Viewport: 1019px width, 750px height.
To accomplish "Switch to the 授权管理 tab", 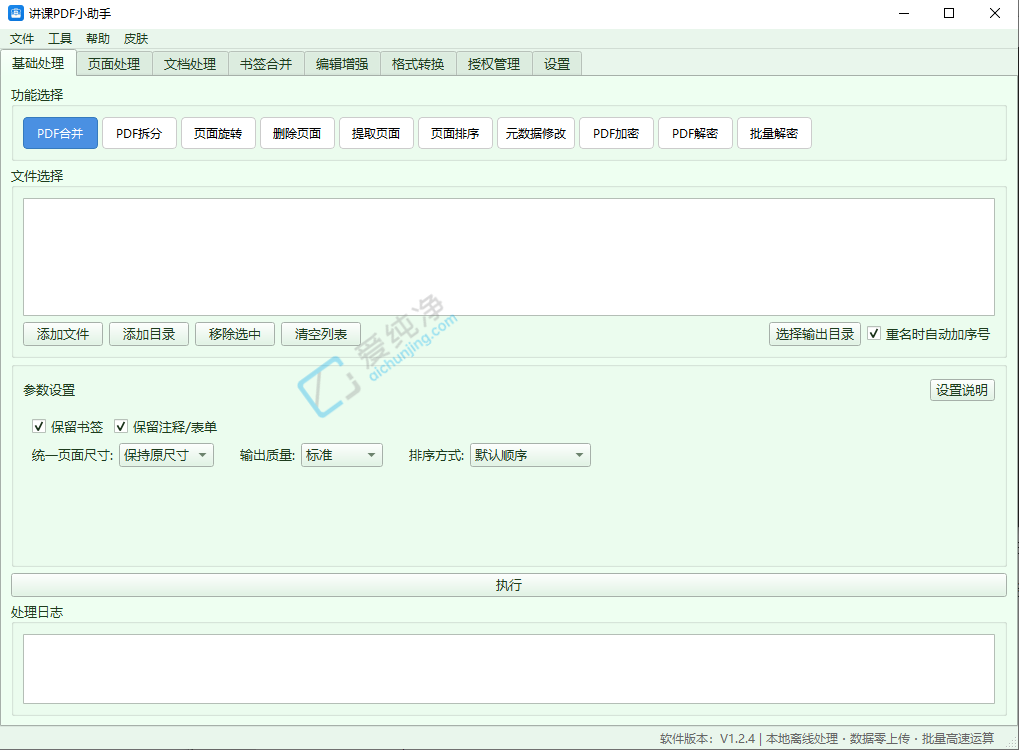I will click(x=494, y=64).
